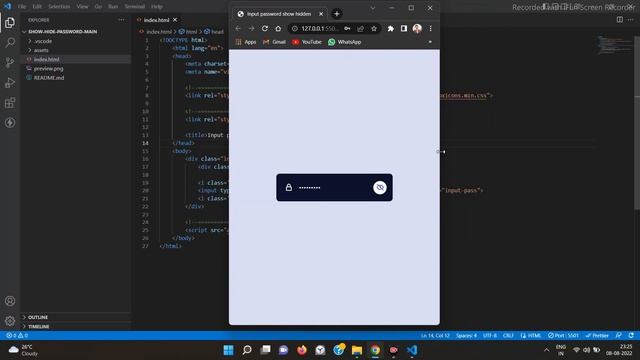This screenshot has width=640, height=360.
Task: Show hidden system tray icons
Action: click(547, 350)
